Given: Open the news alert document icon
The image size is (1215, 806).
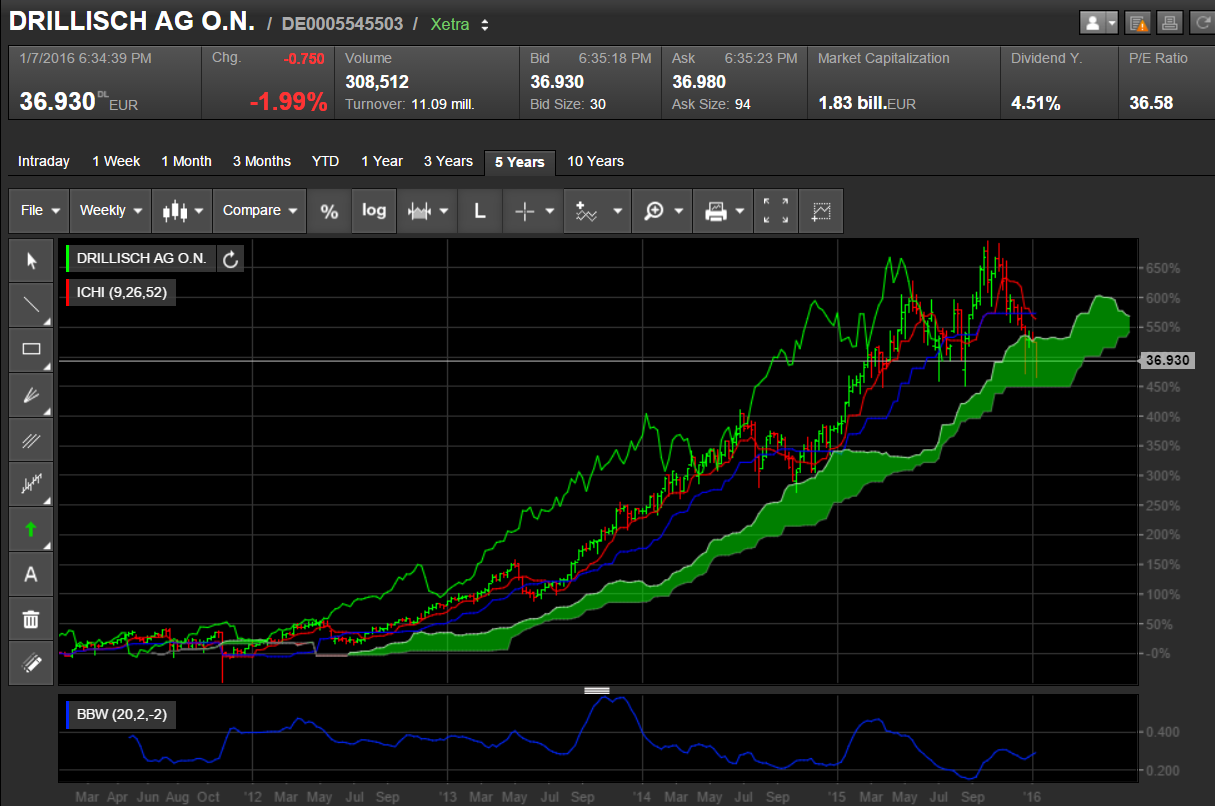Looking at the screenshot, I should [1137, 23].
